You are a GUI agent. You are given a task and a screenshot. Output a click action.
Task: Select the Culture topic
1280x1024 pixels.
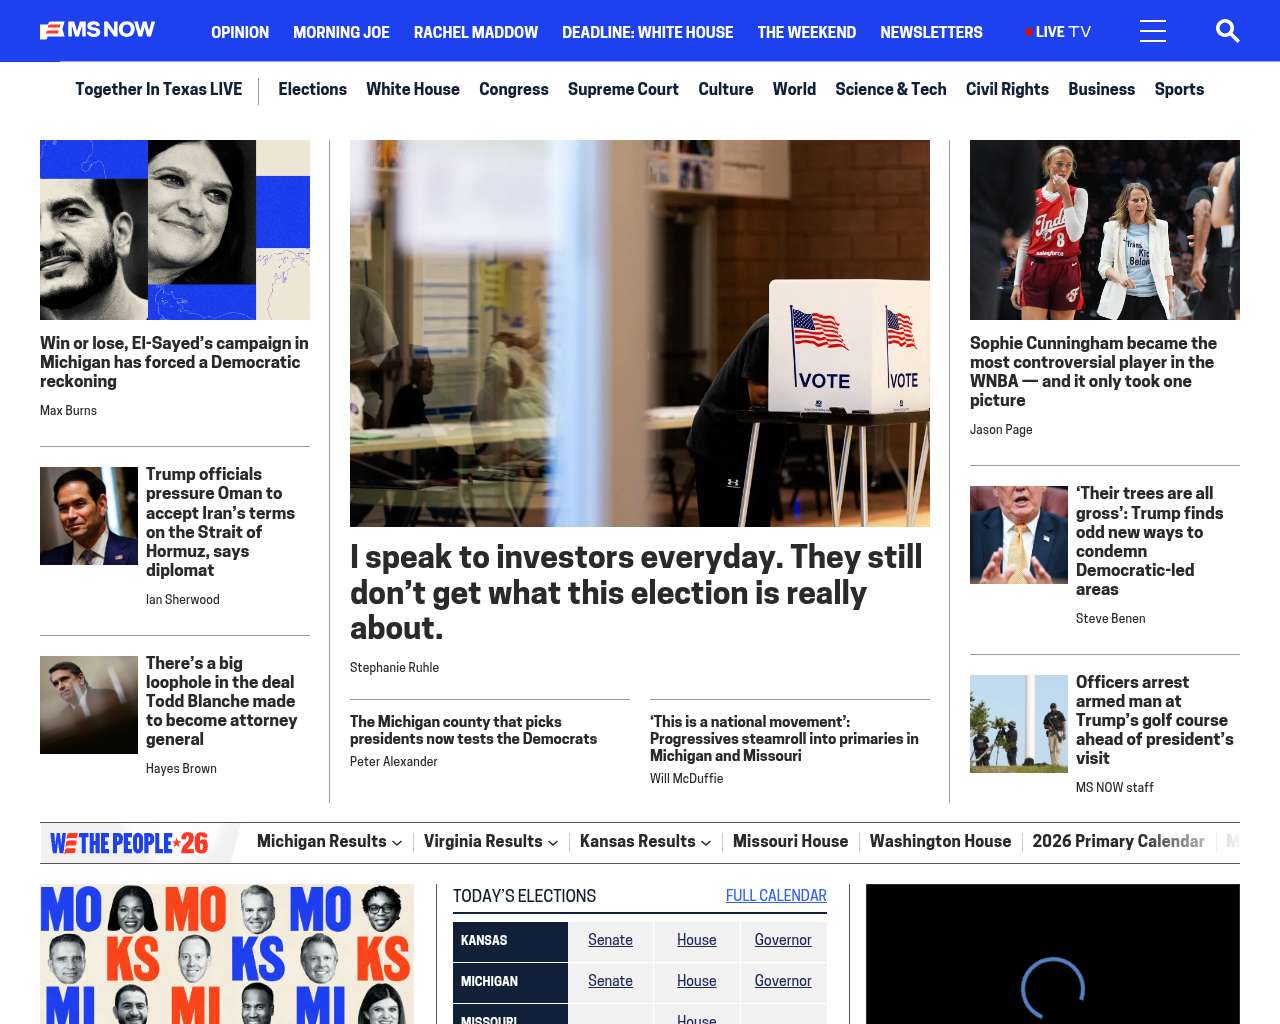point(726,89)
